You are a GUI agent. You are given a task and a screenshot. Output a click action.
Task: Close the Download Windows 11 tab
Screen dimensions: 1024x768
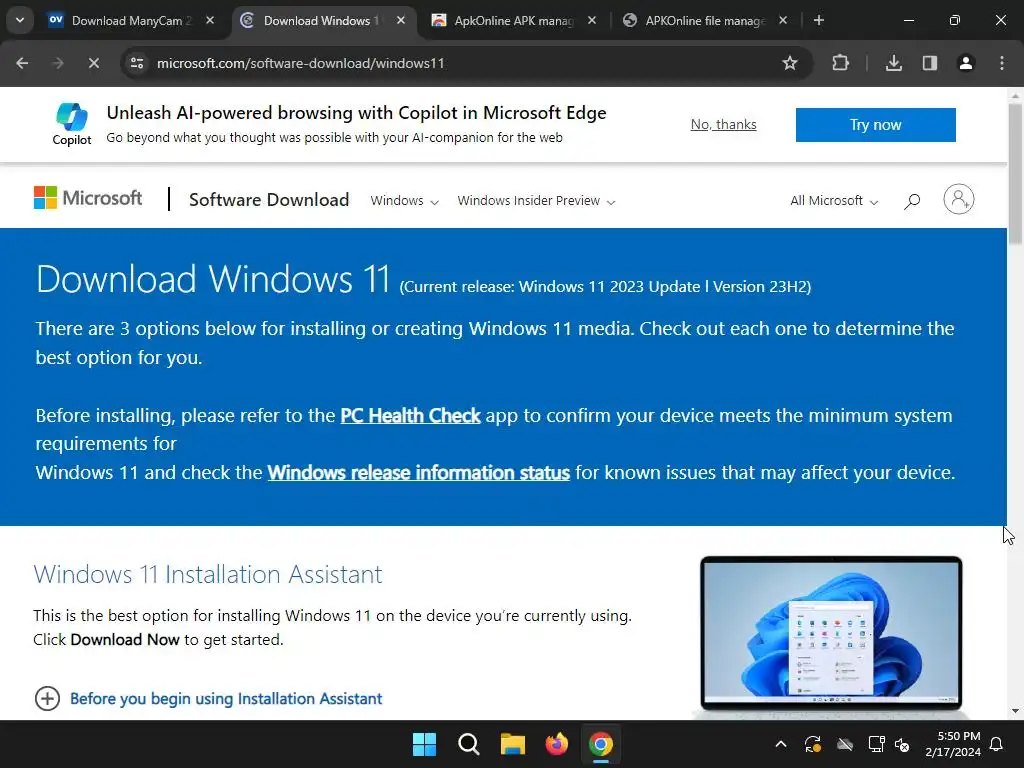click(x=401, y=21)
